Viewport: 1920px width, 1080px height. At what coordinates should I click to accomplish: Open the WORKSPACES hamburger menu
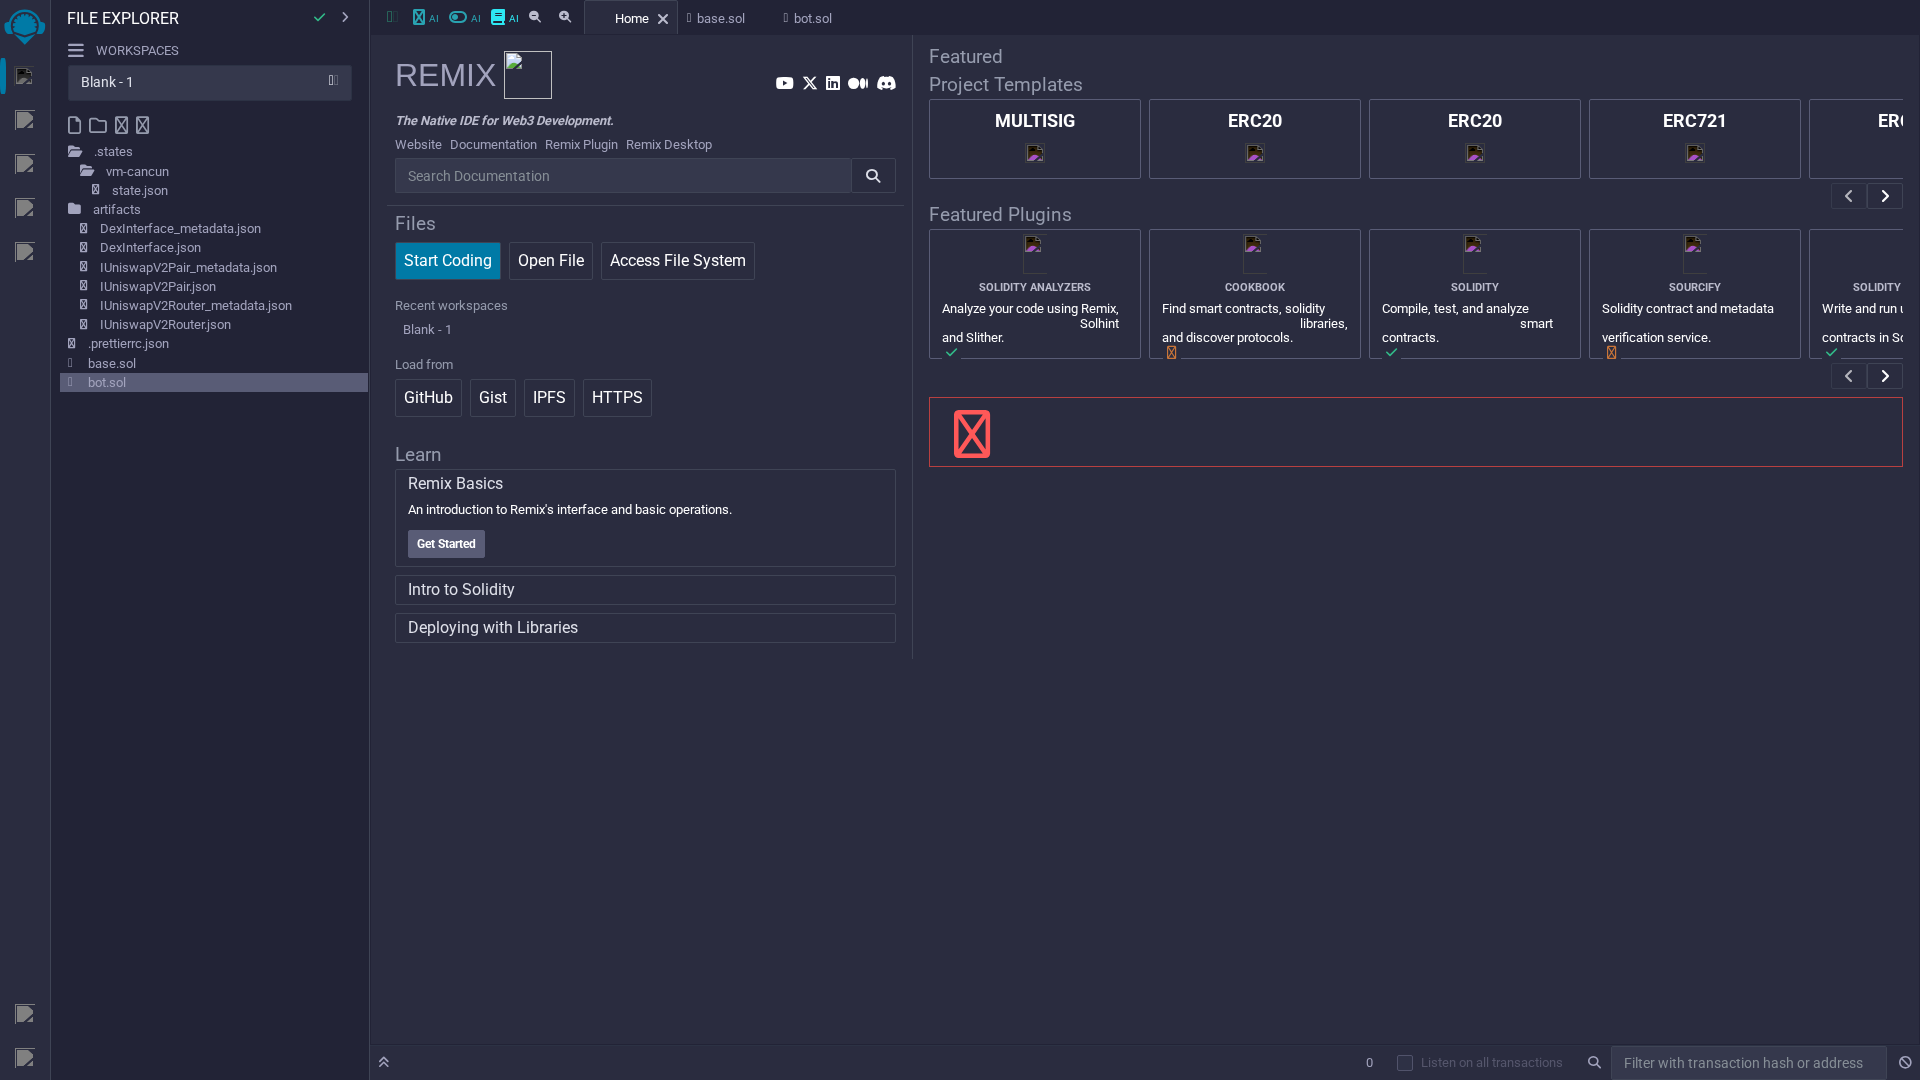pos(76,50)
